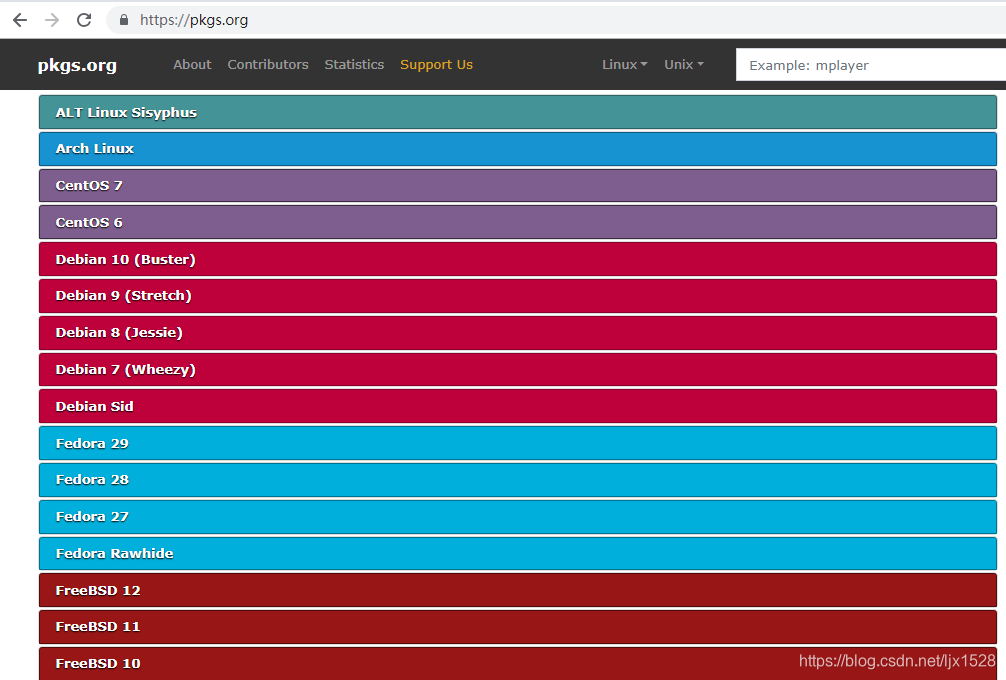Open the Fedora 28 section

point(518,480)
